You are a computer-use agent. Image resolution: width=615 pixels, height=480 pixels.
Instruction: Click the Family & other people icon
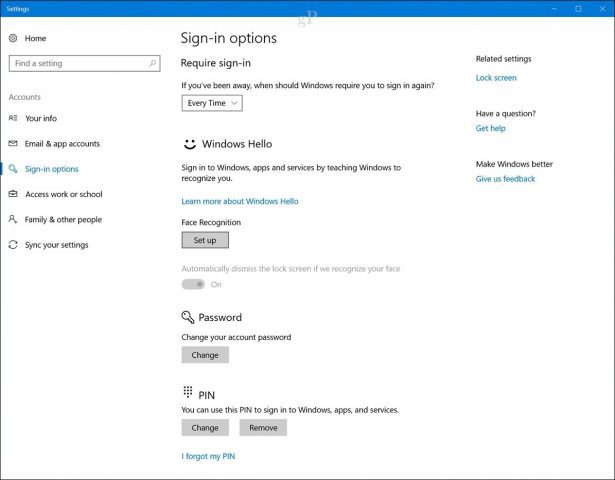(x=13, y=219)
